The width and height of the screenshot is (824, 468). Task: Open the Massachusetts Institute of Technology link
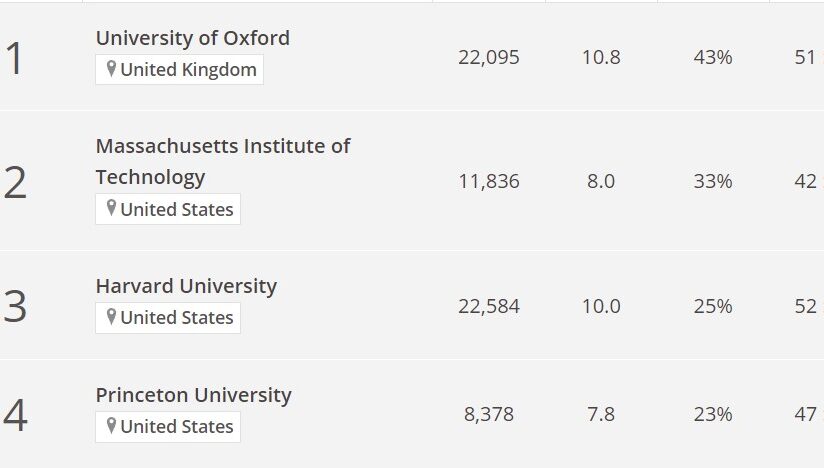223,161
